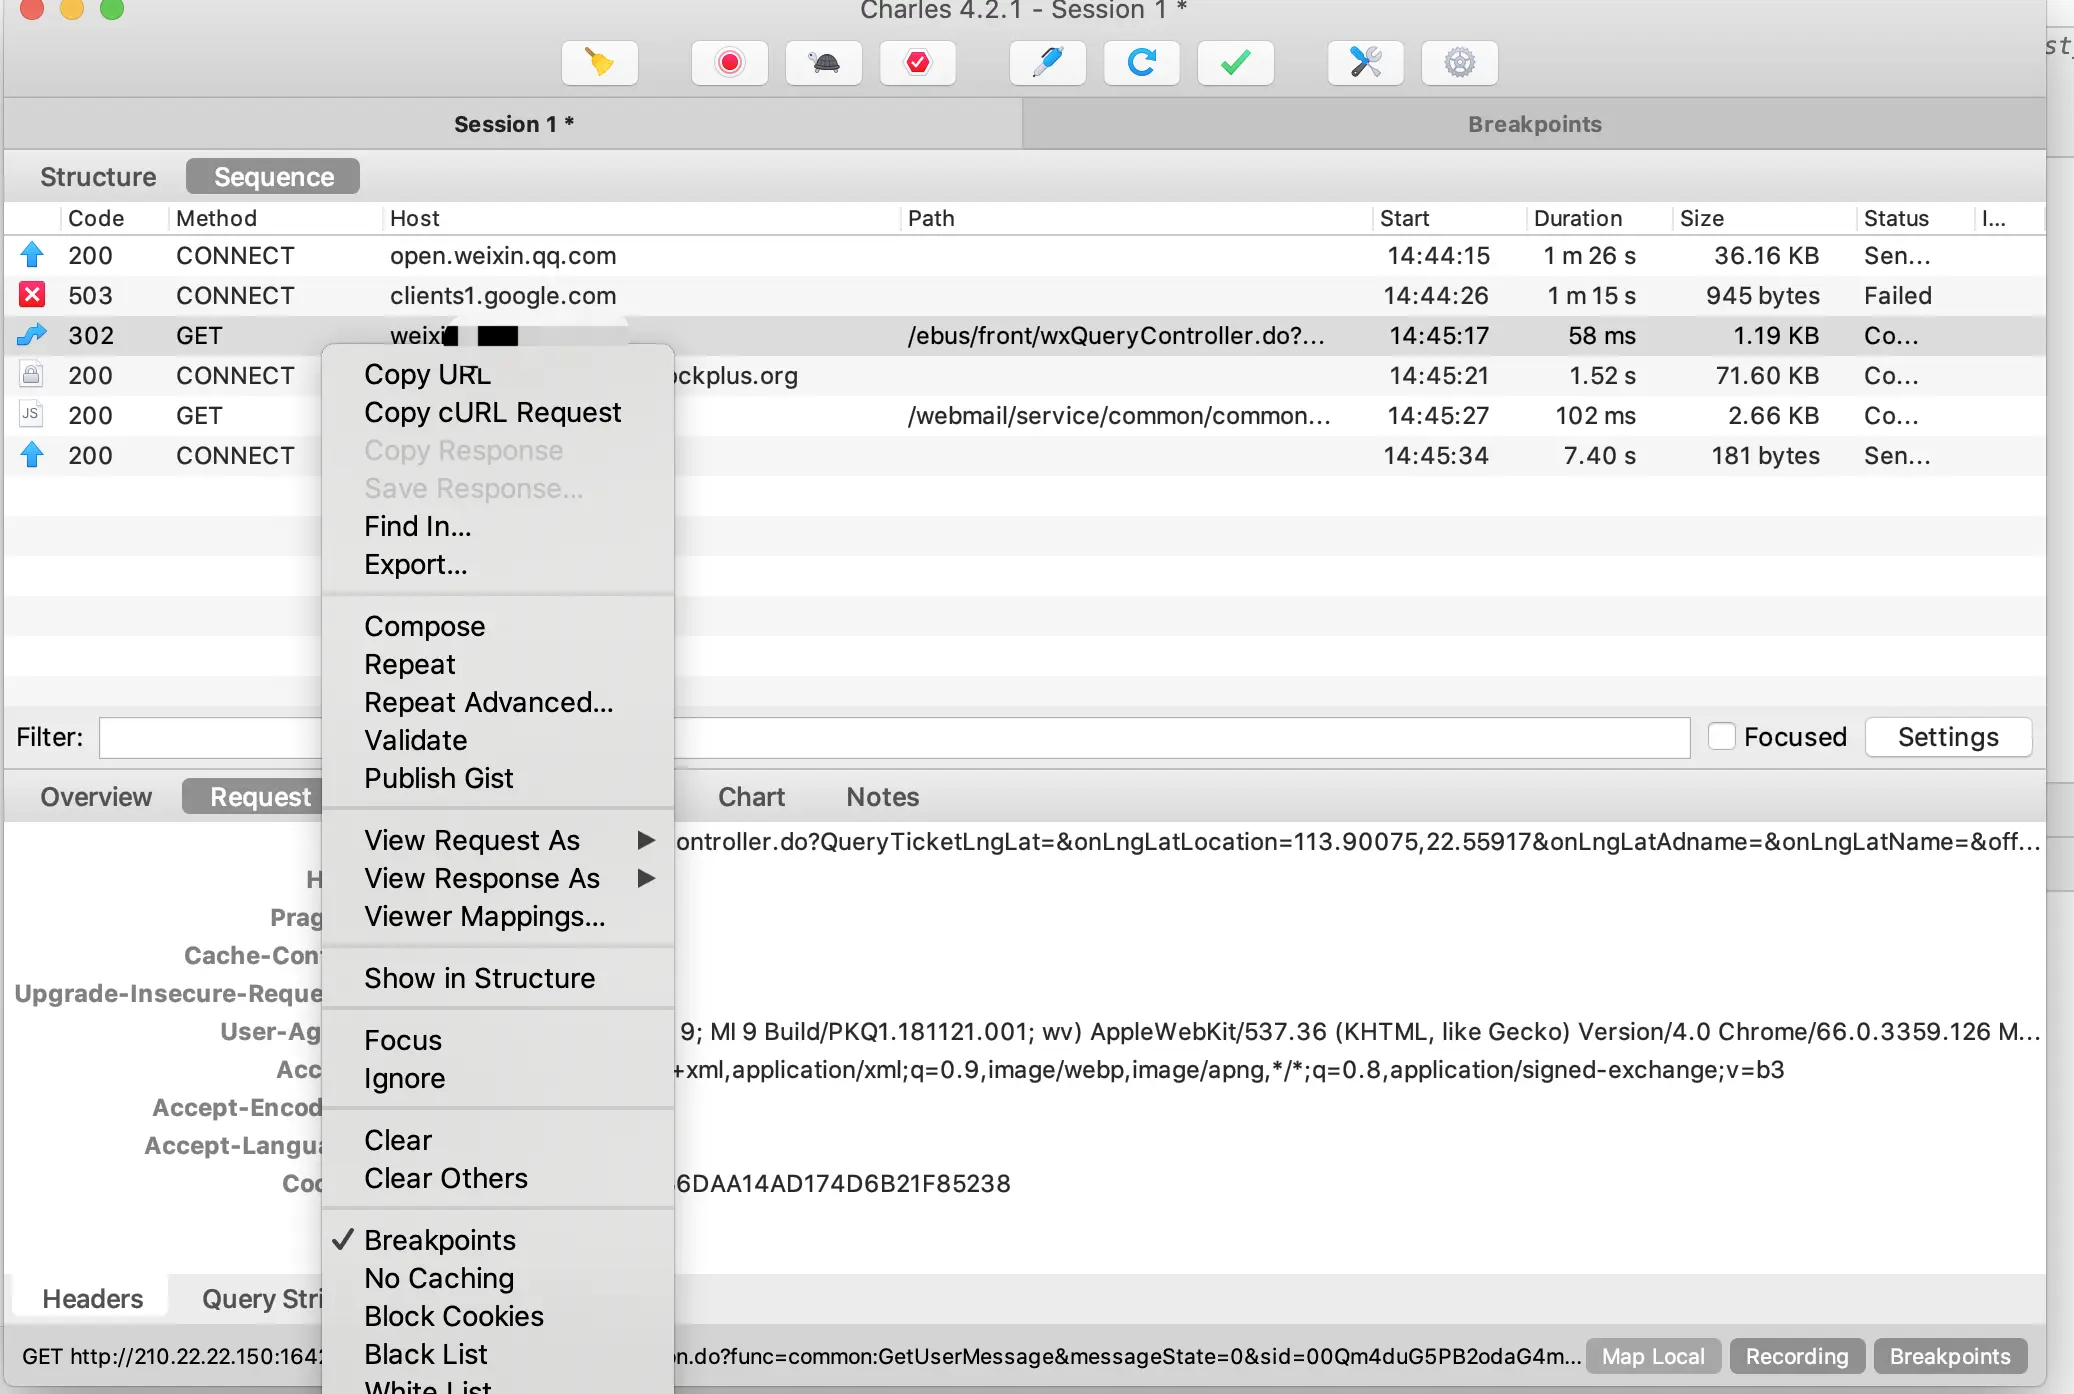Viewport: 2074px width, 1394px height.
Task: Open the Tools wrench icon
Action: pos(1365,63)
